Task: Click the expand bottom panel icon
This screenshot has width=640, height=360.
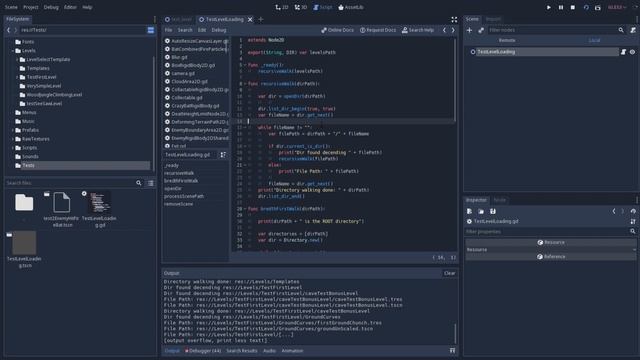Action: pos(452,351)
